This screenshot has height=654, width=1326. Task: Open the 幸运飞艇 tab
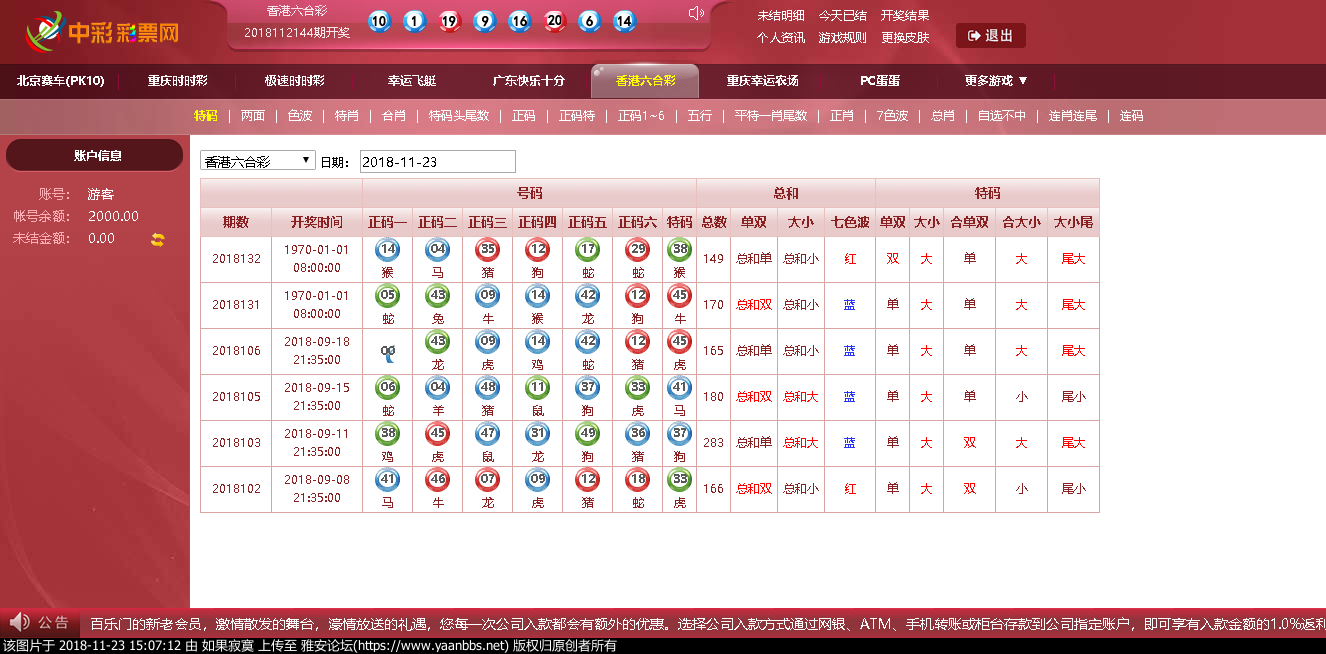tap(412, 81)
